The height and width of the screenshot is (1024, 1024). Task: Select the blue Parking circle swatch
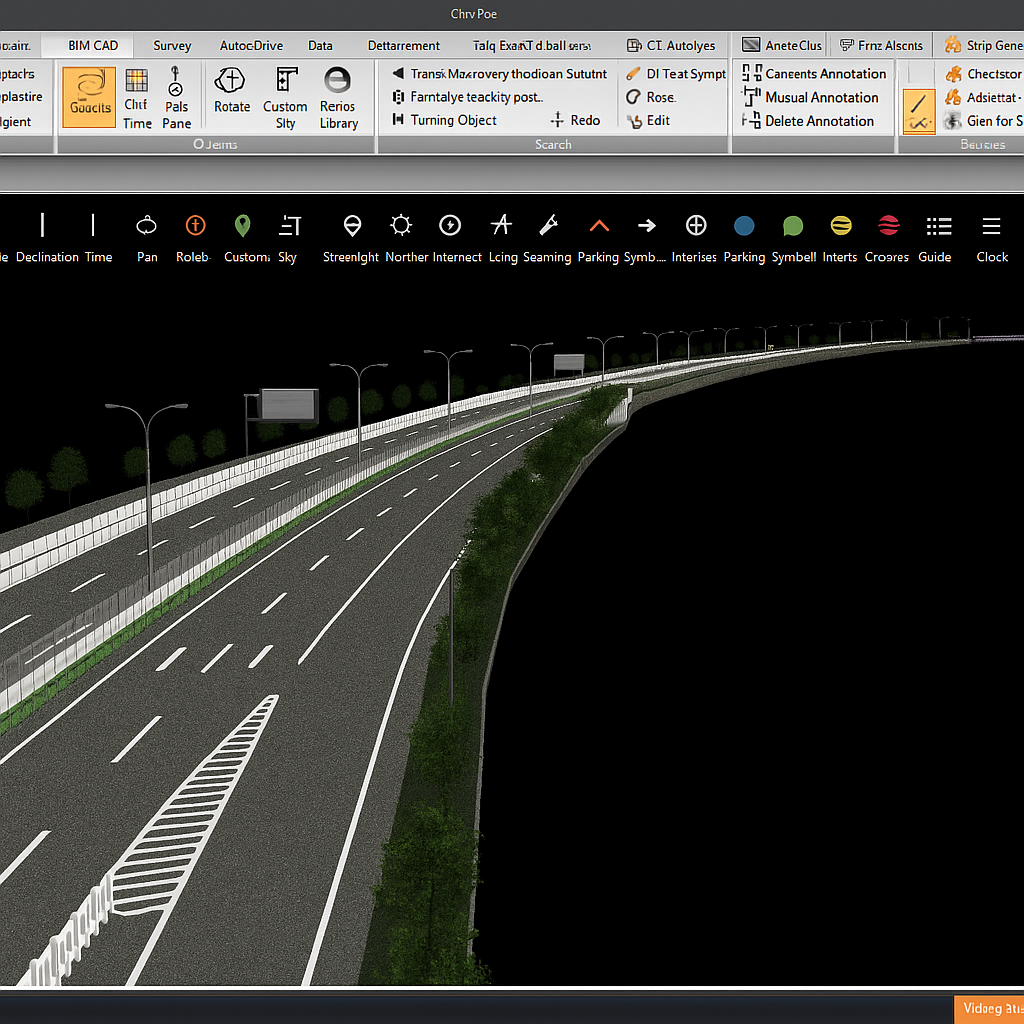[x=744, y=226]
